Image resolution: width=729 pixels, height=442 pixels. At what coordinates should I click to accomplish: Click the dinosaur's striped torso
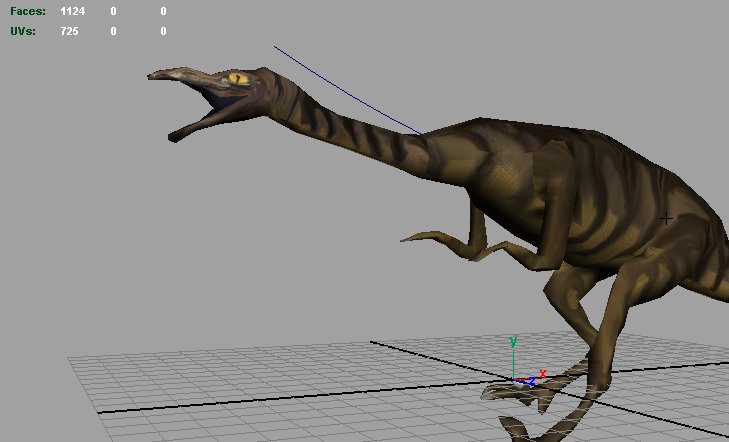click(x=560, y=190)
